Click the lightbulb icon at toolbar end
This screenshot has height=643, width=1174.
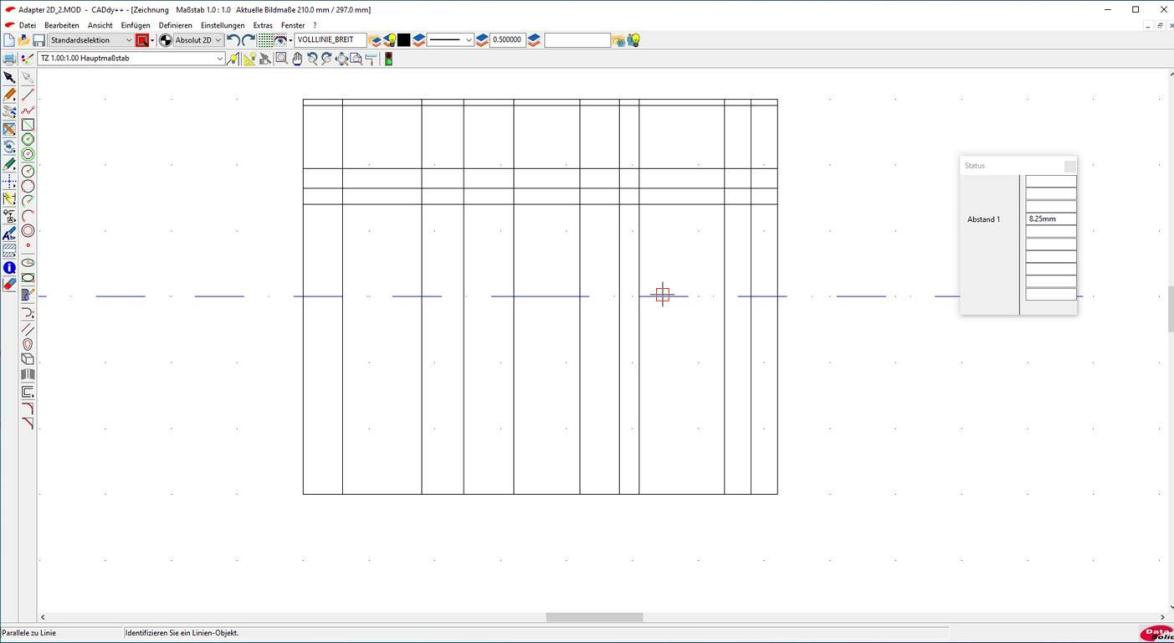point(633,40)
